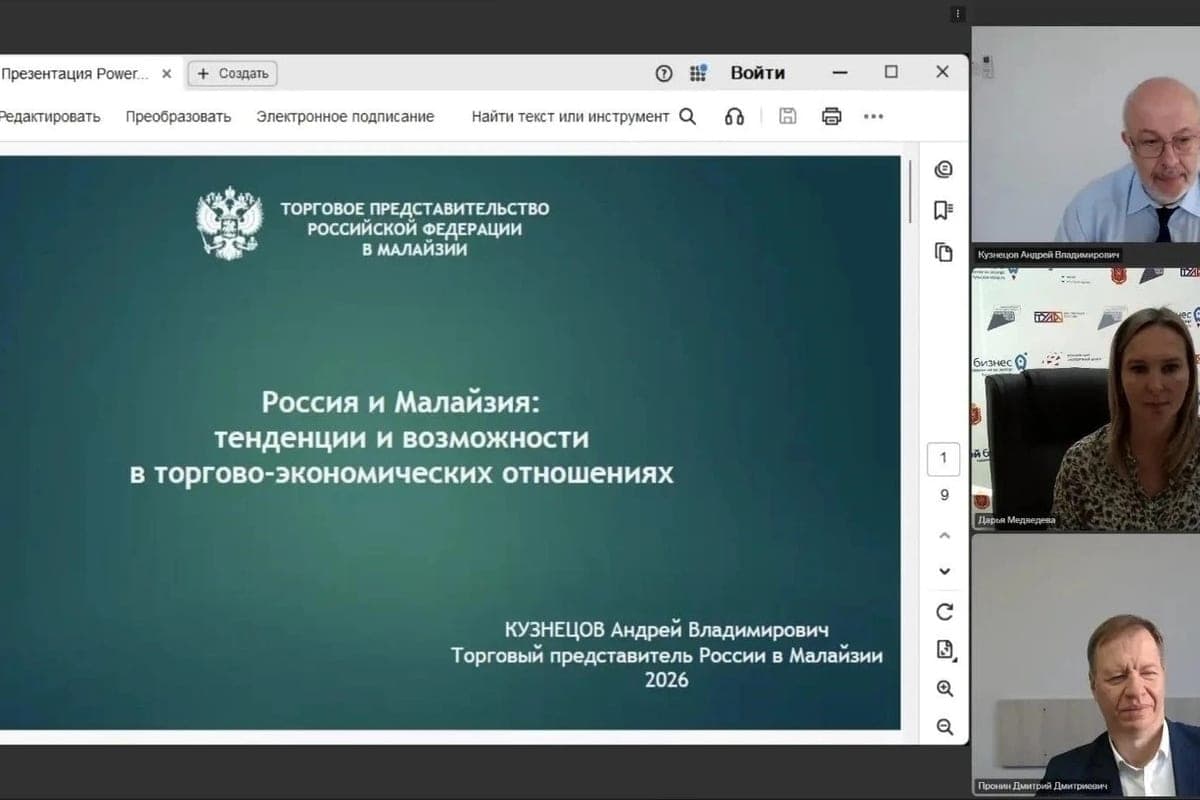Open the bookmarks panel icon
This screenshot has height=800, width=1200.
click(943, 210)
